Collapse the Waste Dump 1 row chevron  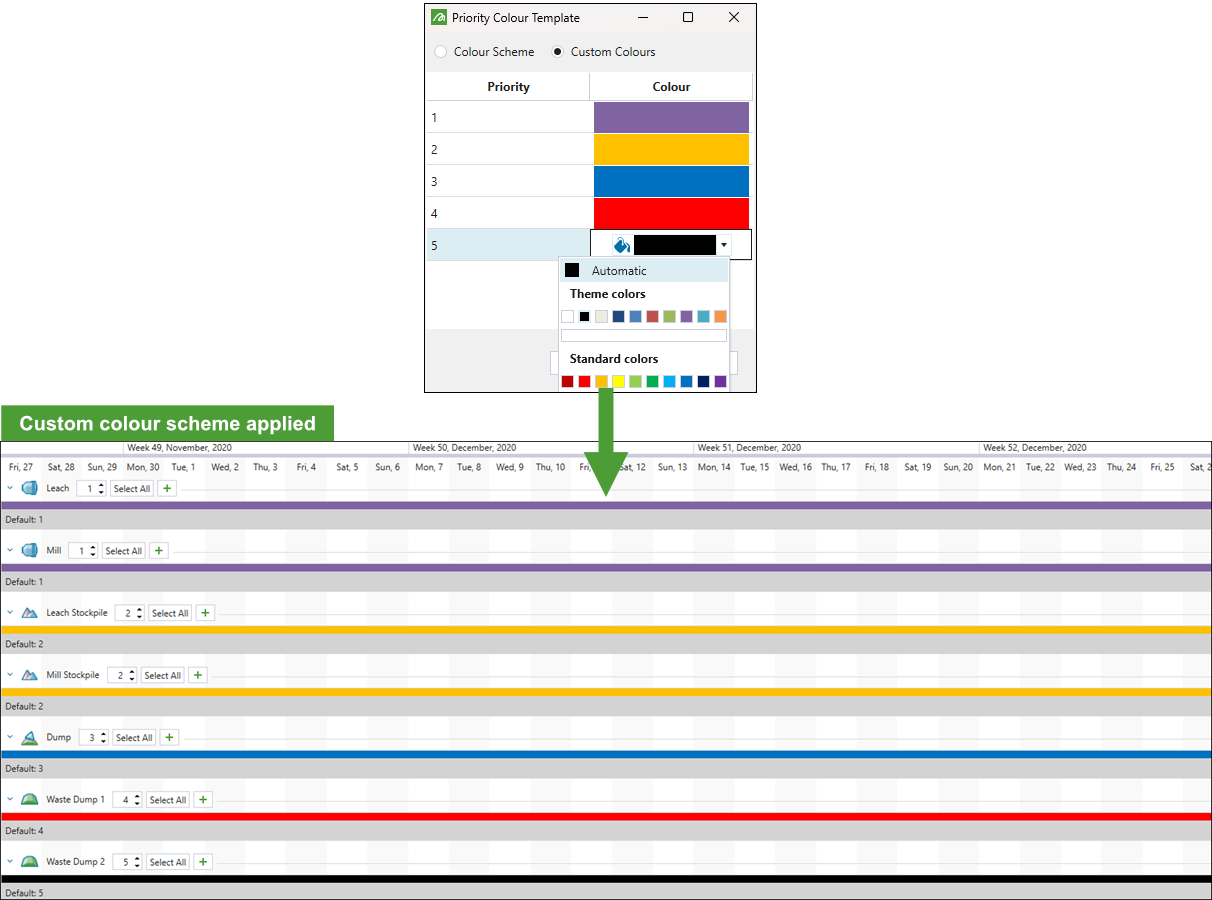tap(10, 799)
